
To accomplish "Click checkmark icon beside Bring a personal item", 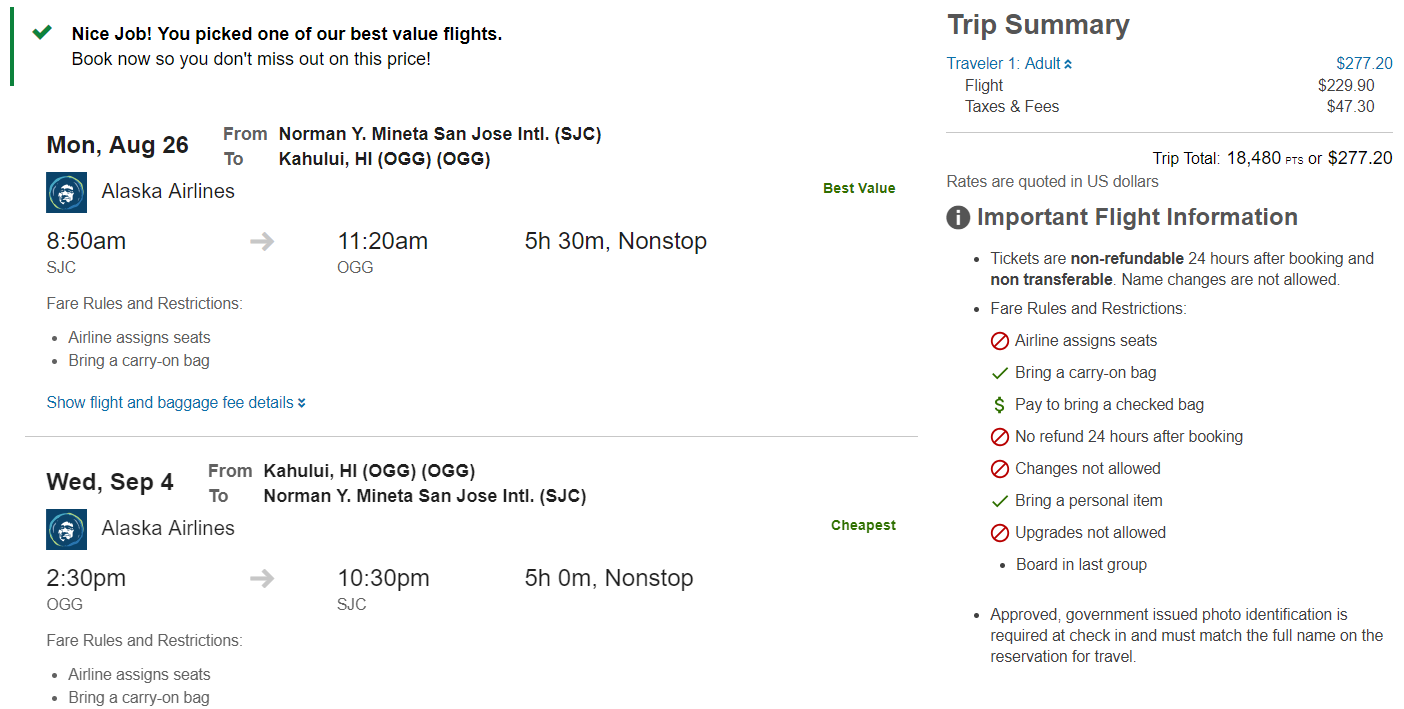I will (x=999, y=501).
